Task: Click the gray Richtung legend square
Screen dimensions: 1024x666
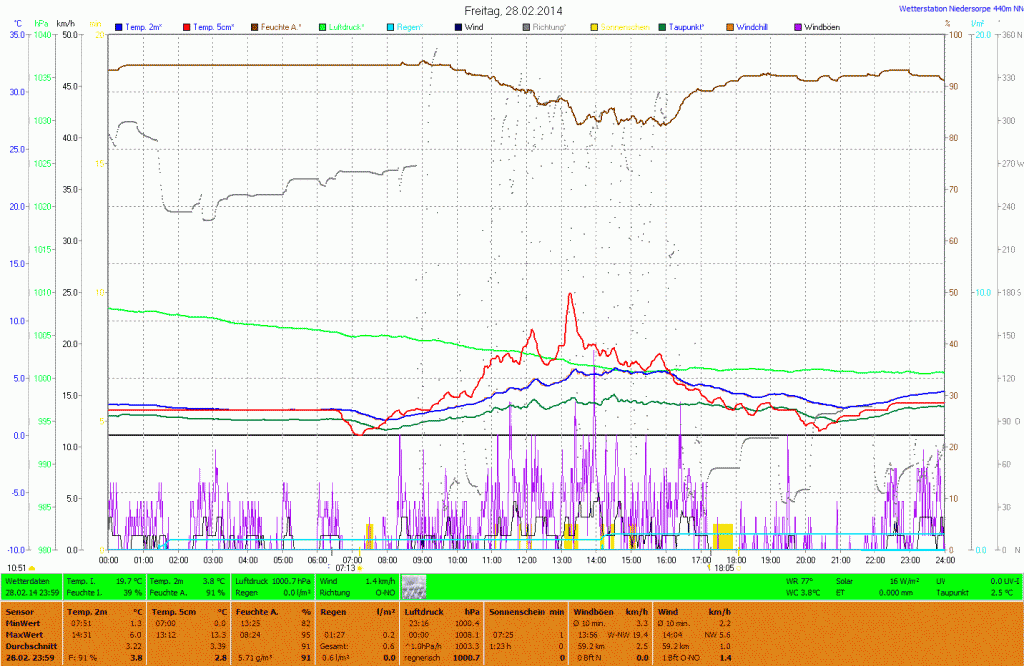Action: (x=527, y=26)
